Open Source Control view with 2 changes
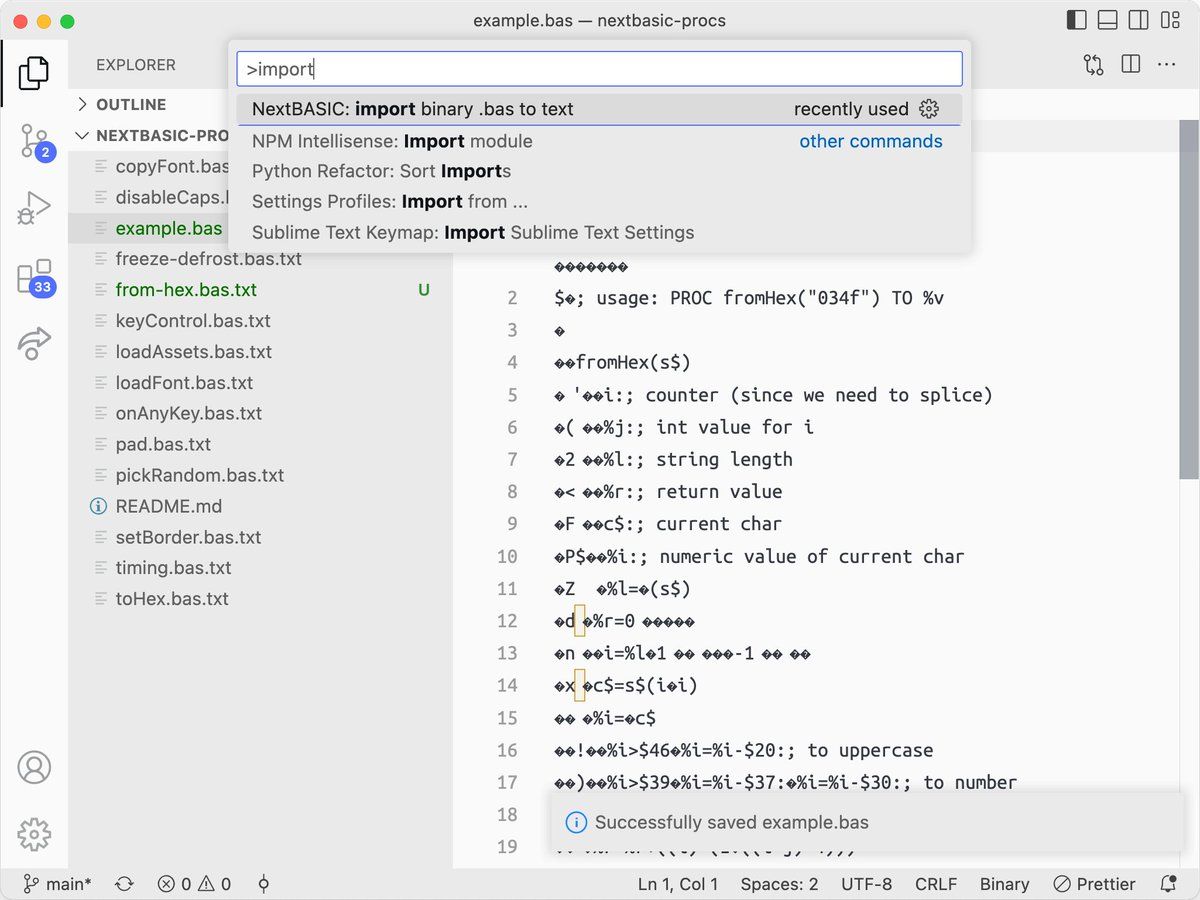The width and height of the screenshot is (1200, 900). 34,142
